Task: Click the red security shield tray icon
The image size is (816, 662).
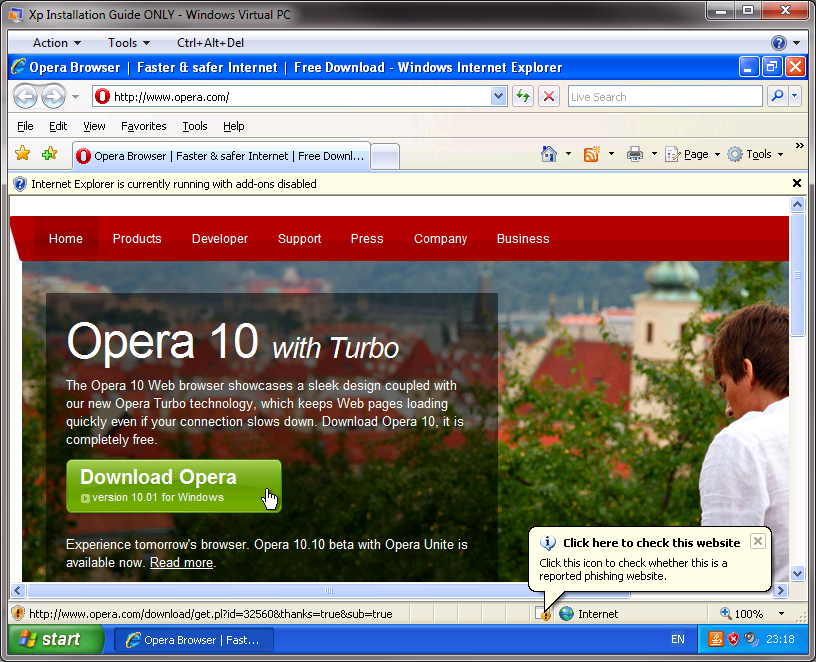Action: [x=733, y=639]
